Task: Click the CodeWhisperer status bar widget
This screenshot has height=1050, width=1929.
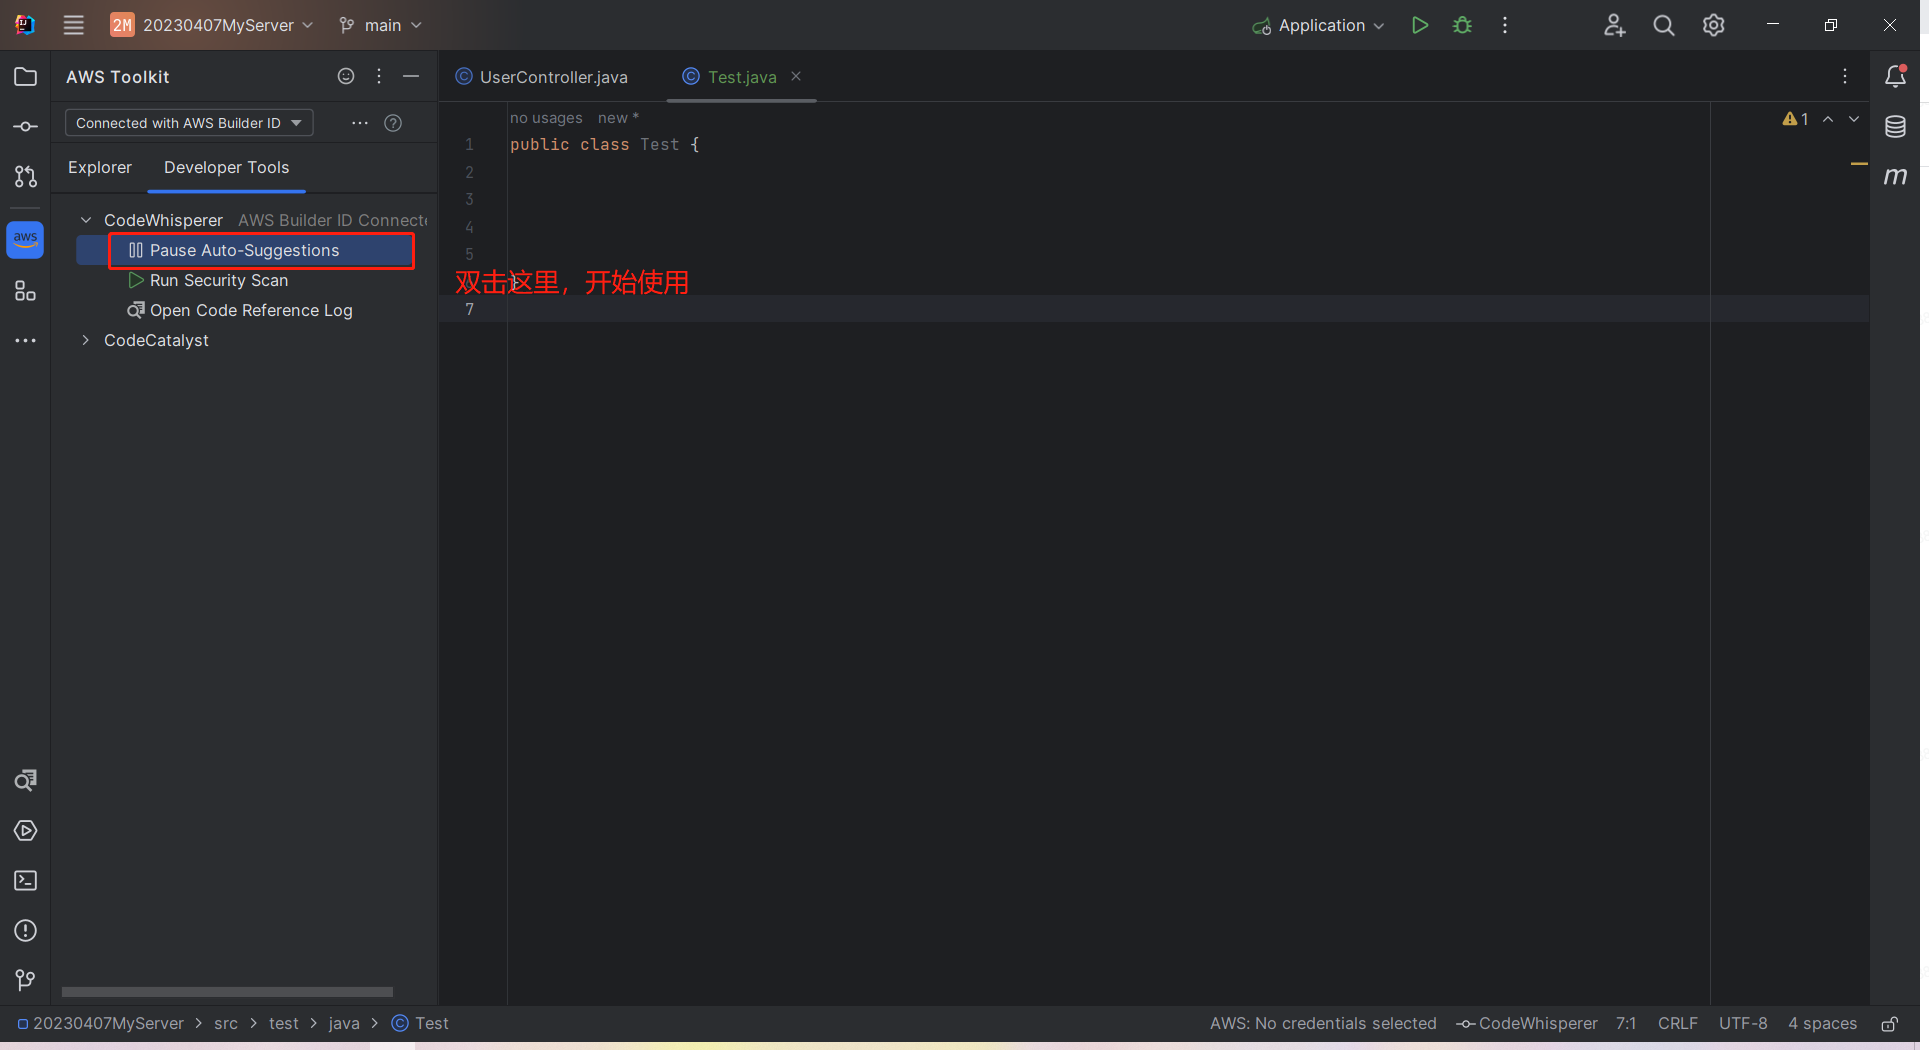Action: [x=1527, y=1024]
